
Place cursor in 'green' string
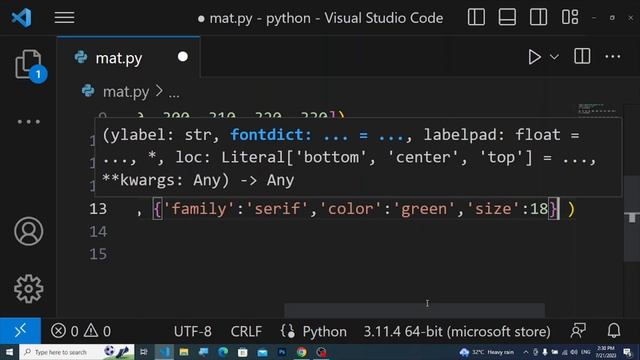424,209
